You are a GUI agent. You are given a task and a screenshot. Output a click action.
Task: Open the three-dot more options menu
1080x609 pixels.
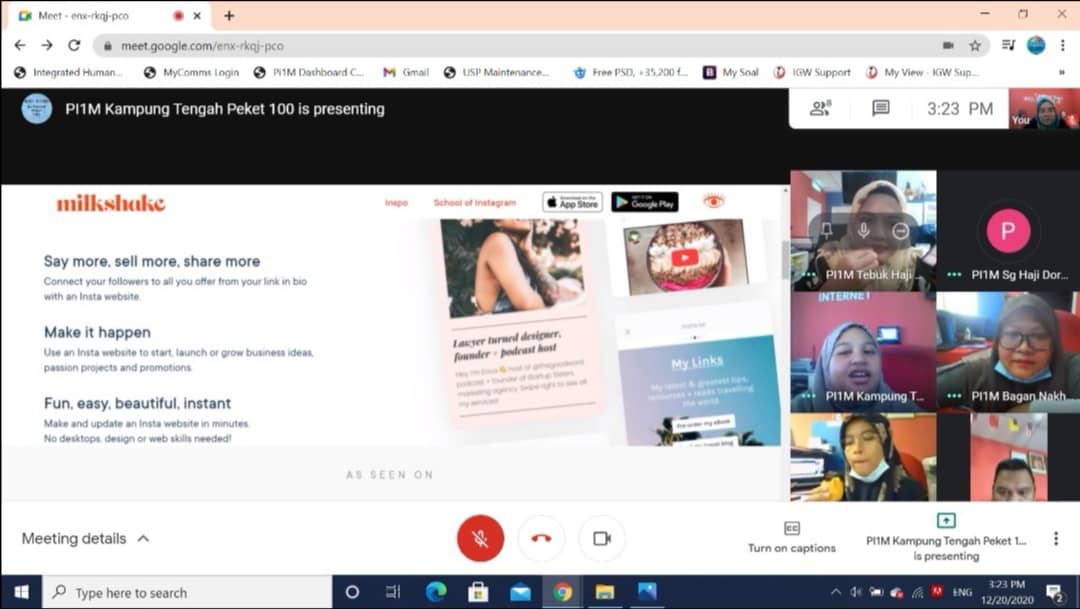[1055, 538]
